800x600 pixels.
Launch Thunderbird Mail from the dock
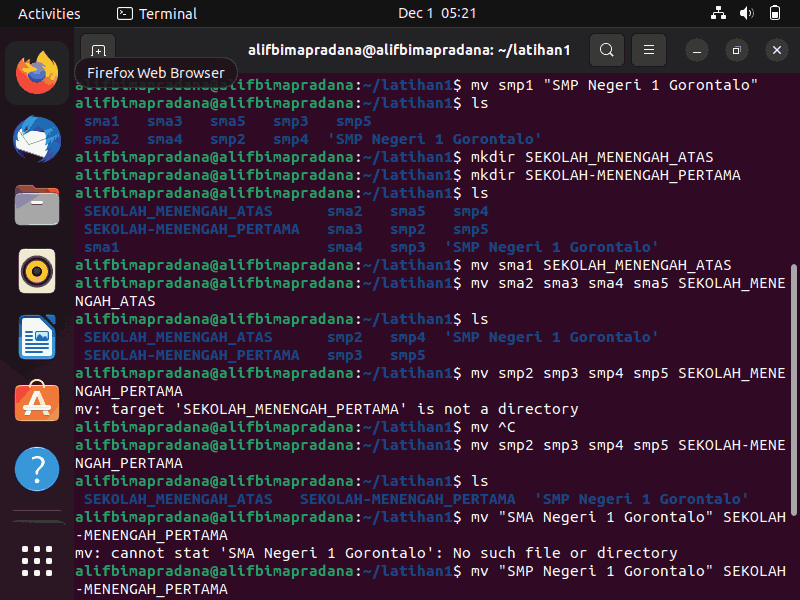[37, 139]
